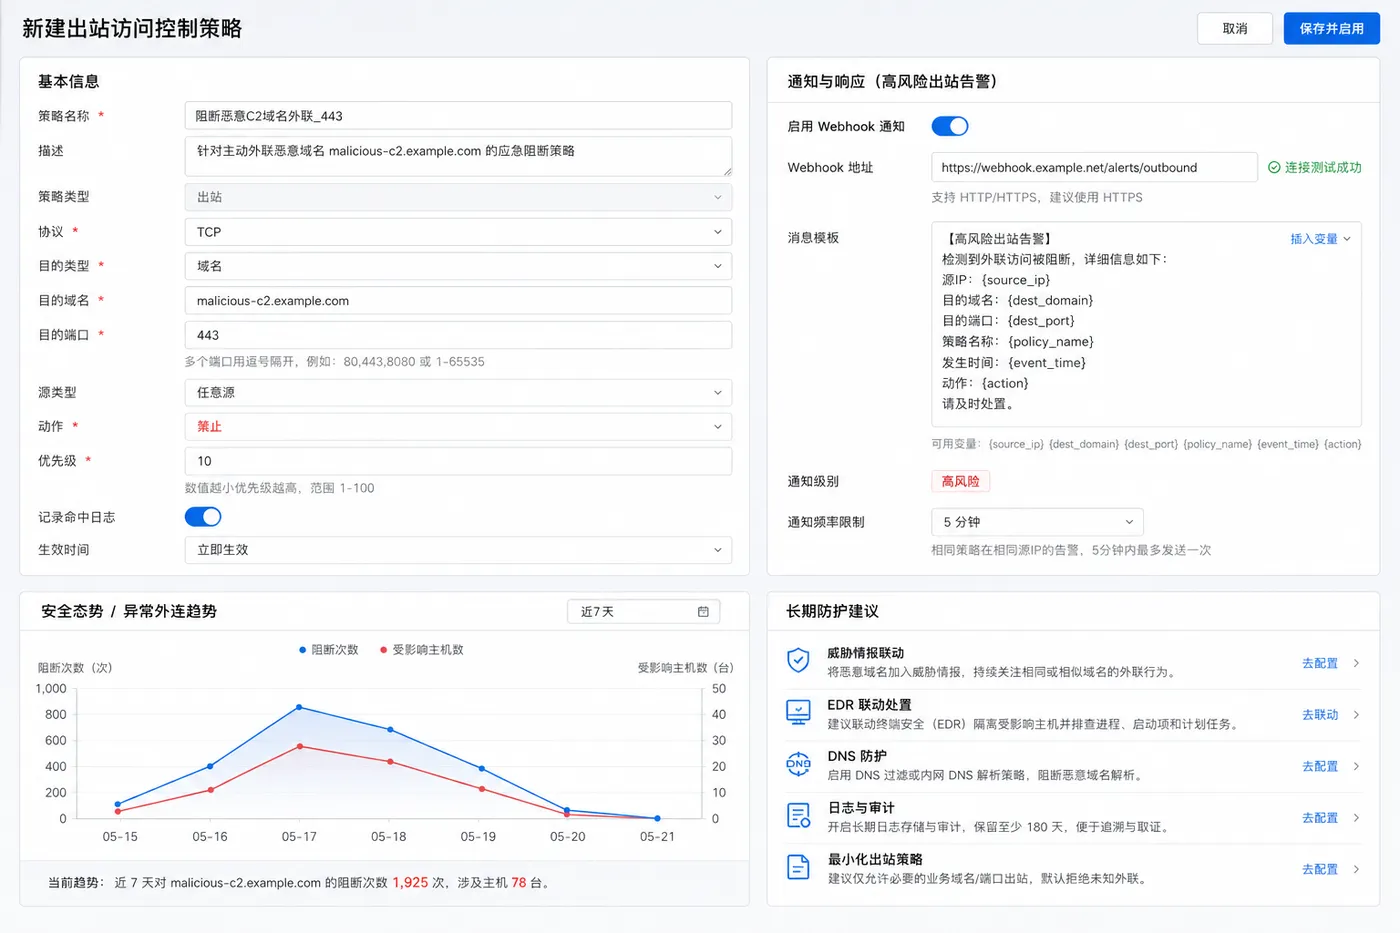Click the 日志与审计 document icon
The height and width of the screenshot is (933, 1400).
click(x=798, y=816)
